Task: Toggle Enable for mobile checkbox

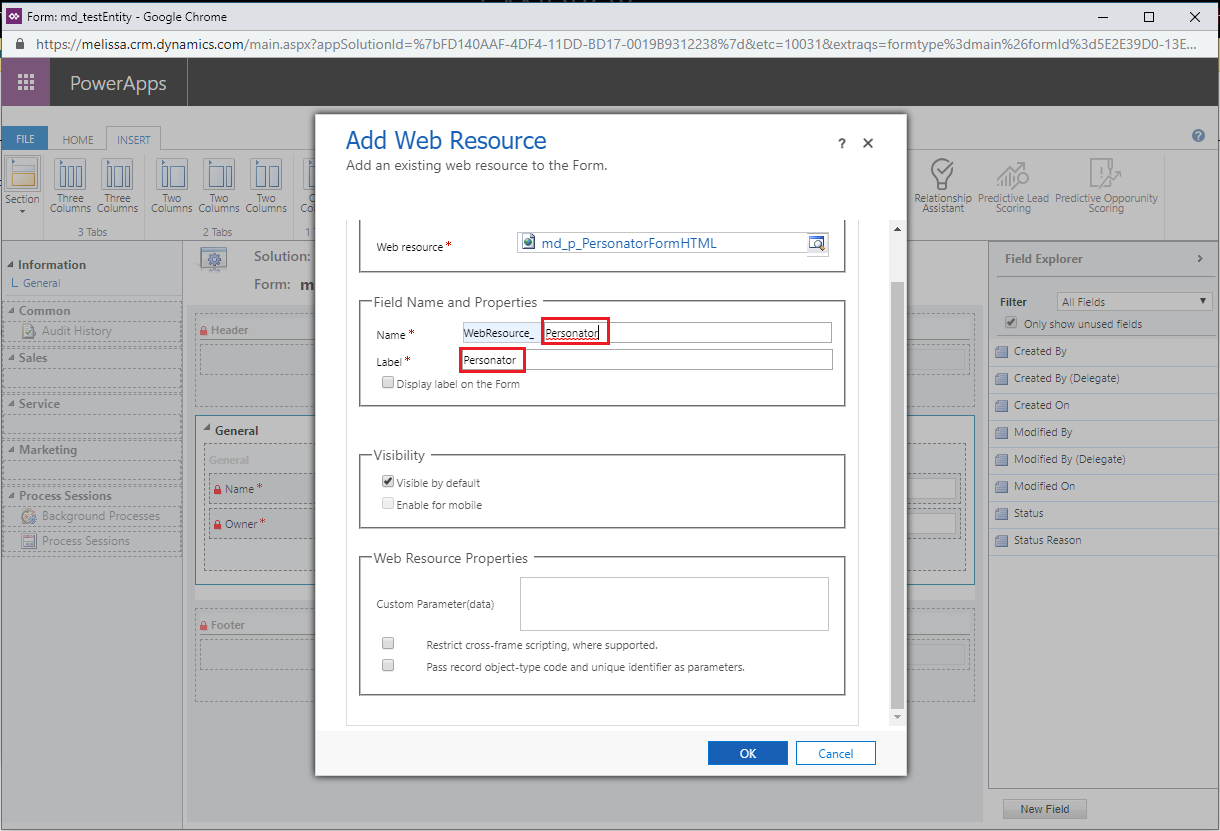Action: (388, 504)
